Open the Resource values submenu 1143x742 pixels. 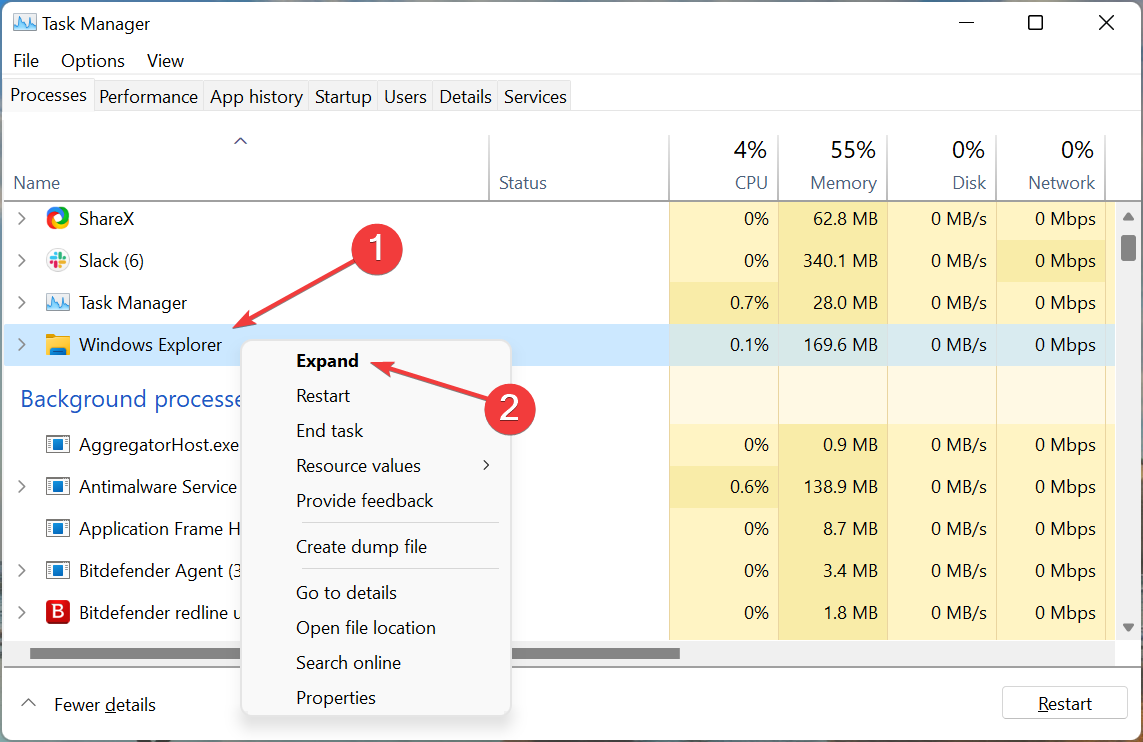click(358, 465)
